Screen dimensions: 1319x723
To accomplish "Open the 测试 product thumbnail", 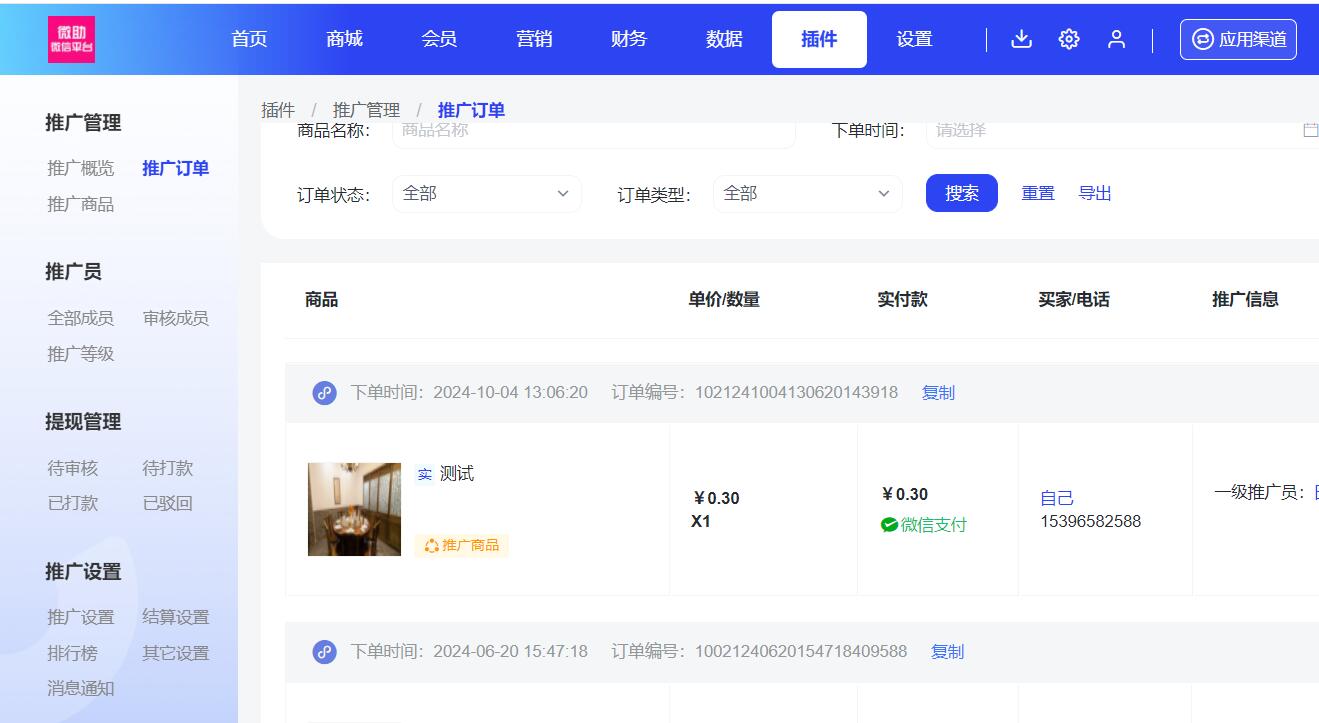I will tap(354, 509).
